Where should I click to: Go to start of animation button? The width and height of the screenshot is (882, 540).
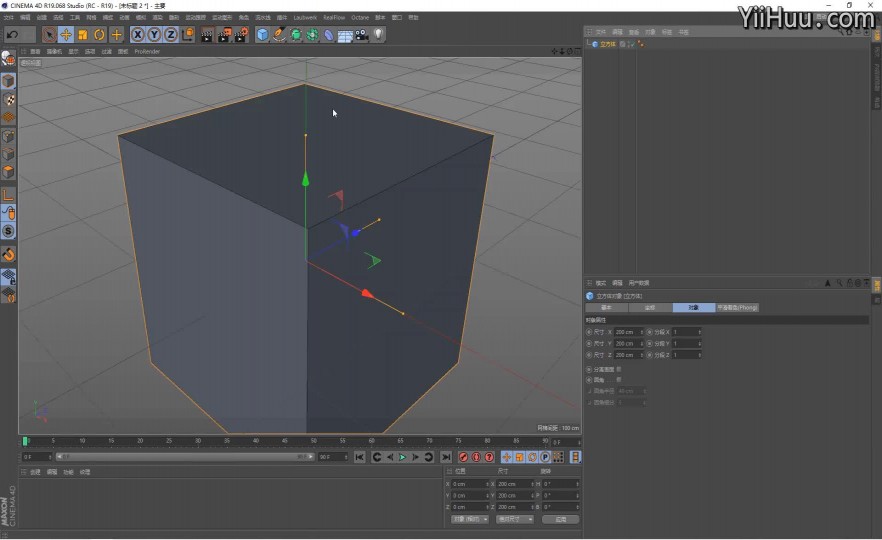pos(360,457)
